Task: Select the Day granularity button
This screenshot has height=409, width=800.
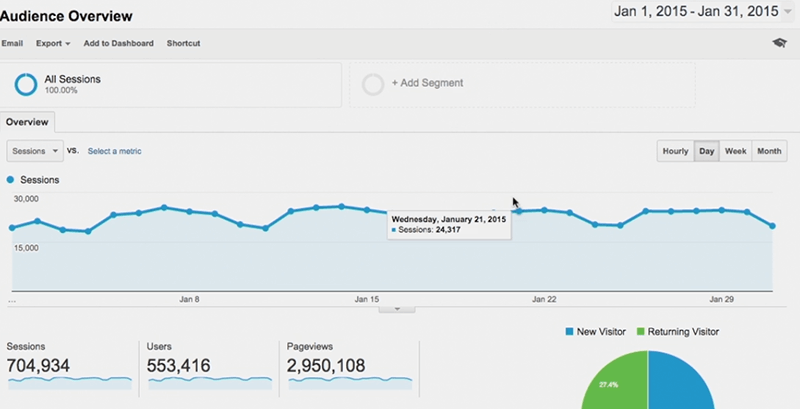Action: pyautogui.click(x=707, y=151)
